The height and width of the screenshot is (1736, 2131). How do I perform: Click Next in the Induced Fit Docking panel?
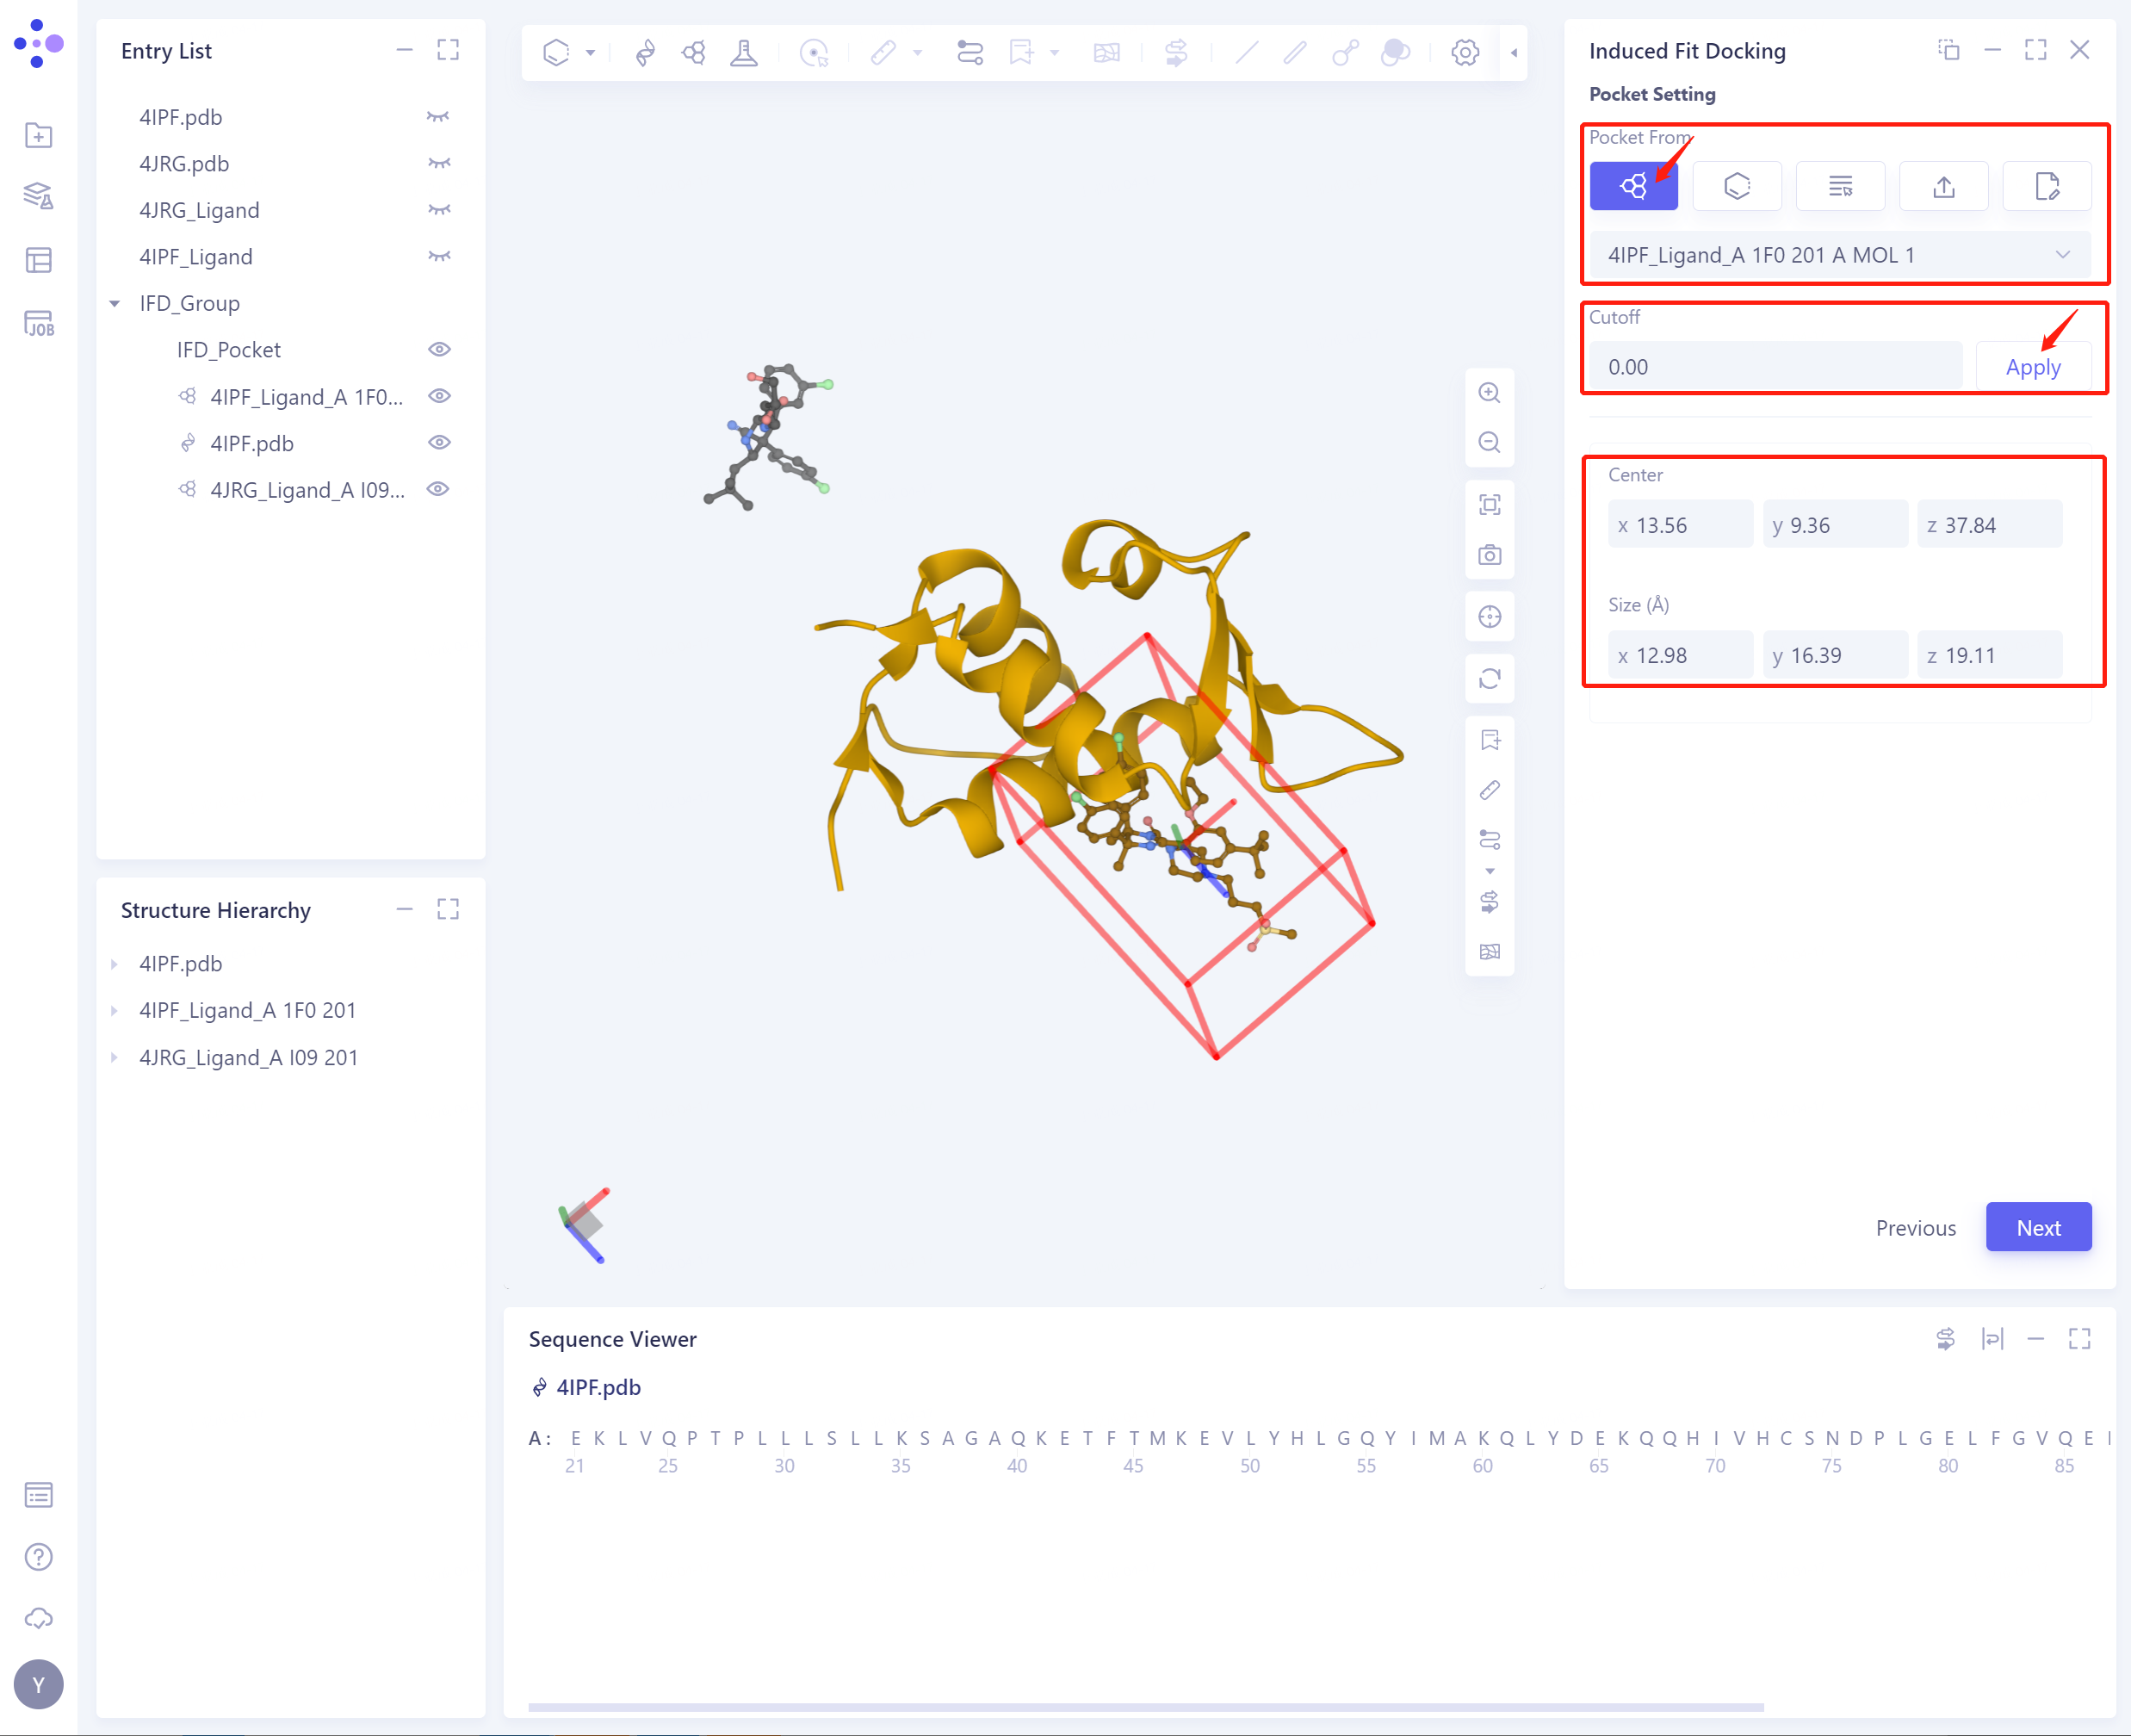pos(2038,1227)
